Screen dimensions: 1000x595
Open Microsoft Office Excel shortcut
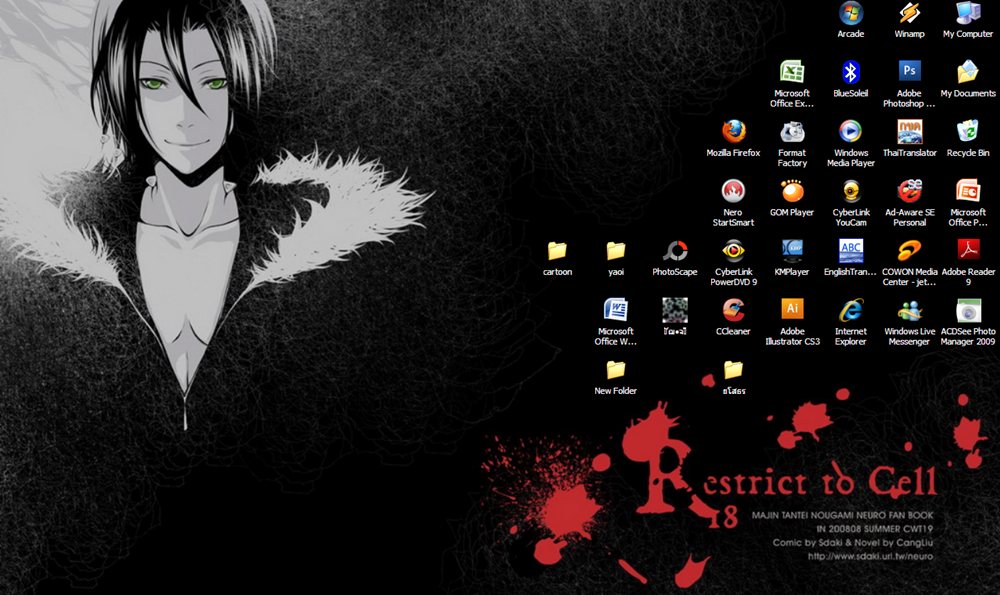[x=792, y=72]
